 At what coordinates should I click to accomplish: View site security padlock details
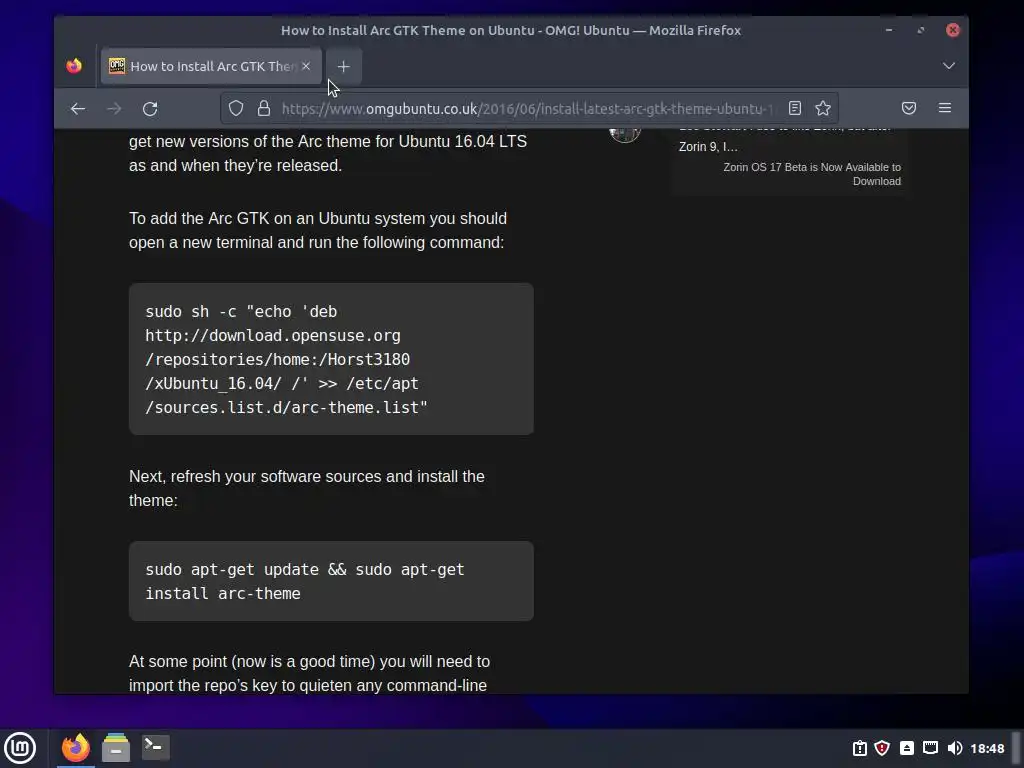pyautogui.click(x=264, y=108)
